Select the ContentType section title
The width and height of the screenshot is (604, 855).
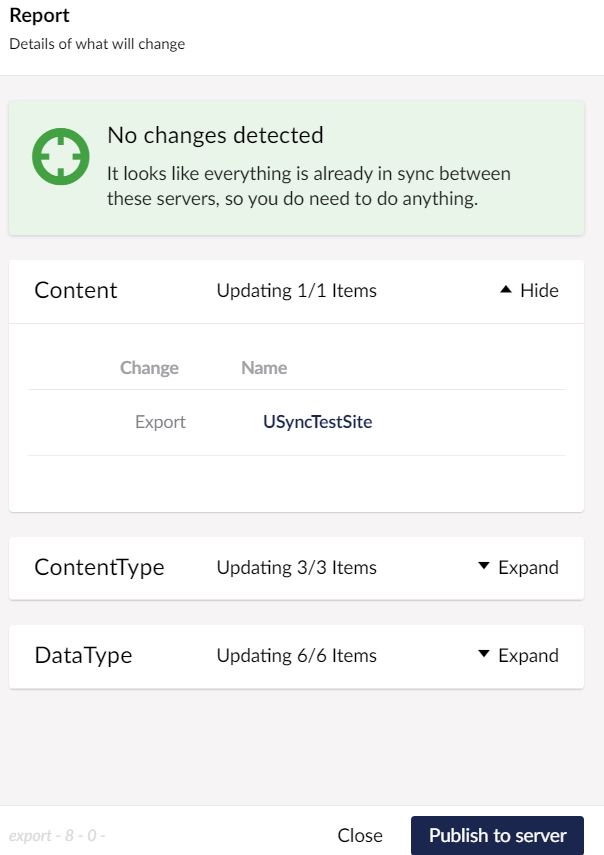point(99,568)
